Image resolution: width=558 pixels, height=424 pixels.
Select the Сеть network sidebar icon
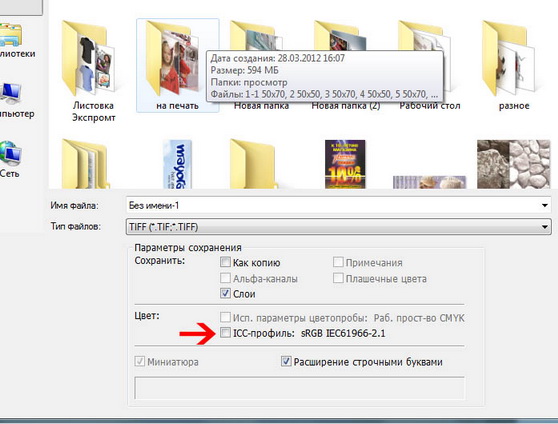pos(11,153)
